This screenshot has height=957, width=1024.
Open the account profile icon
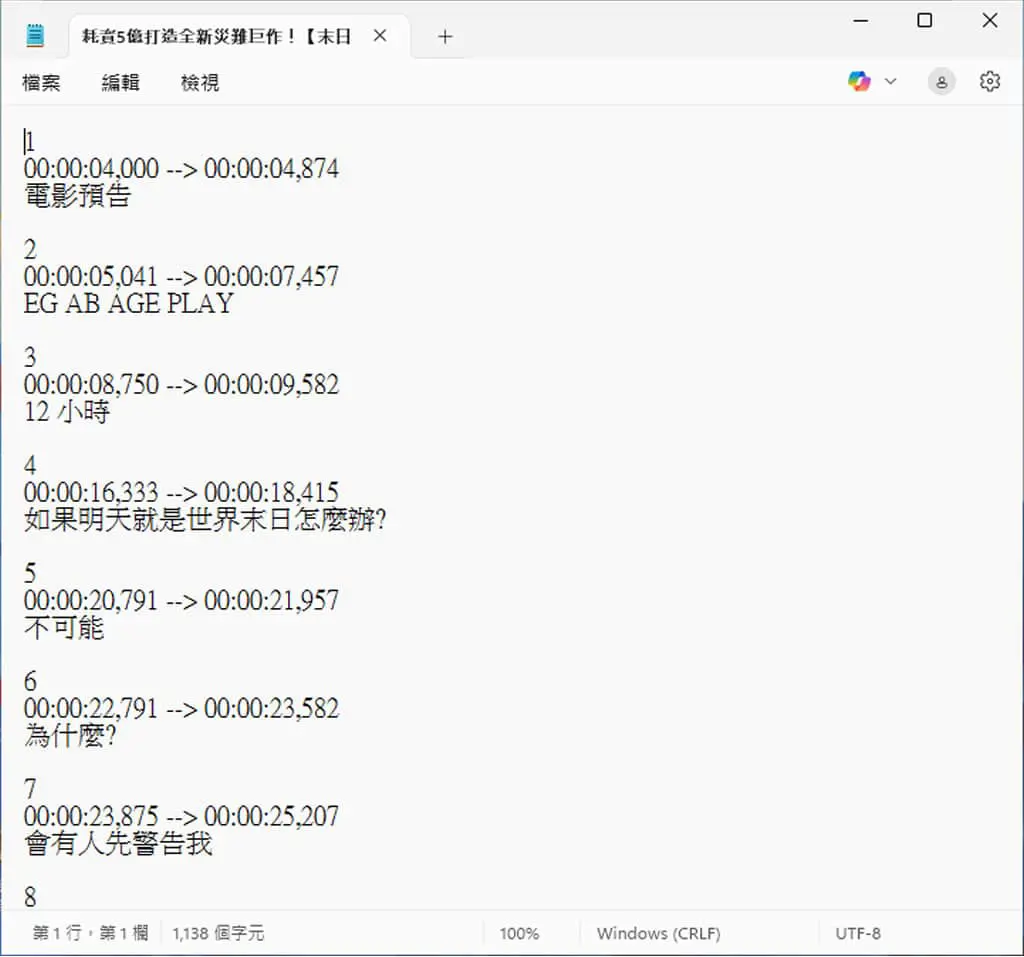click(x=941, y=82)
